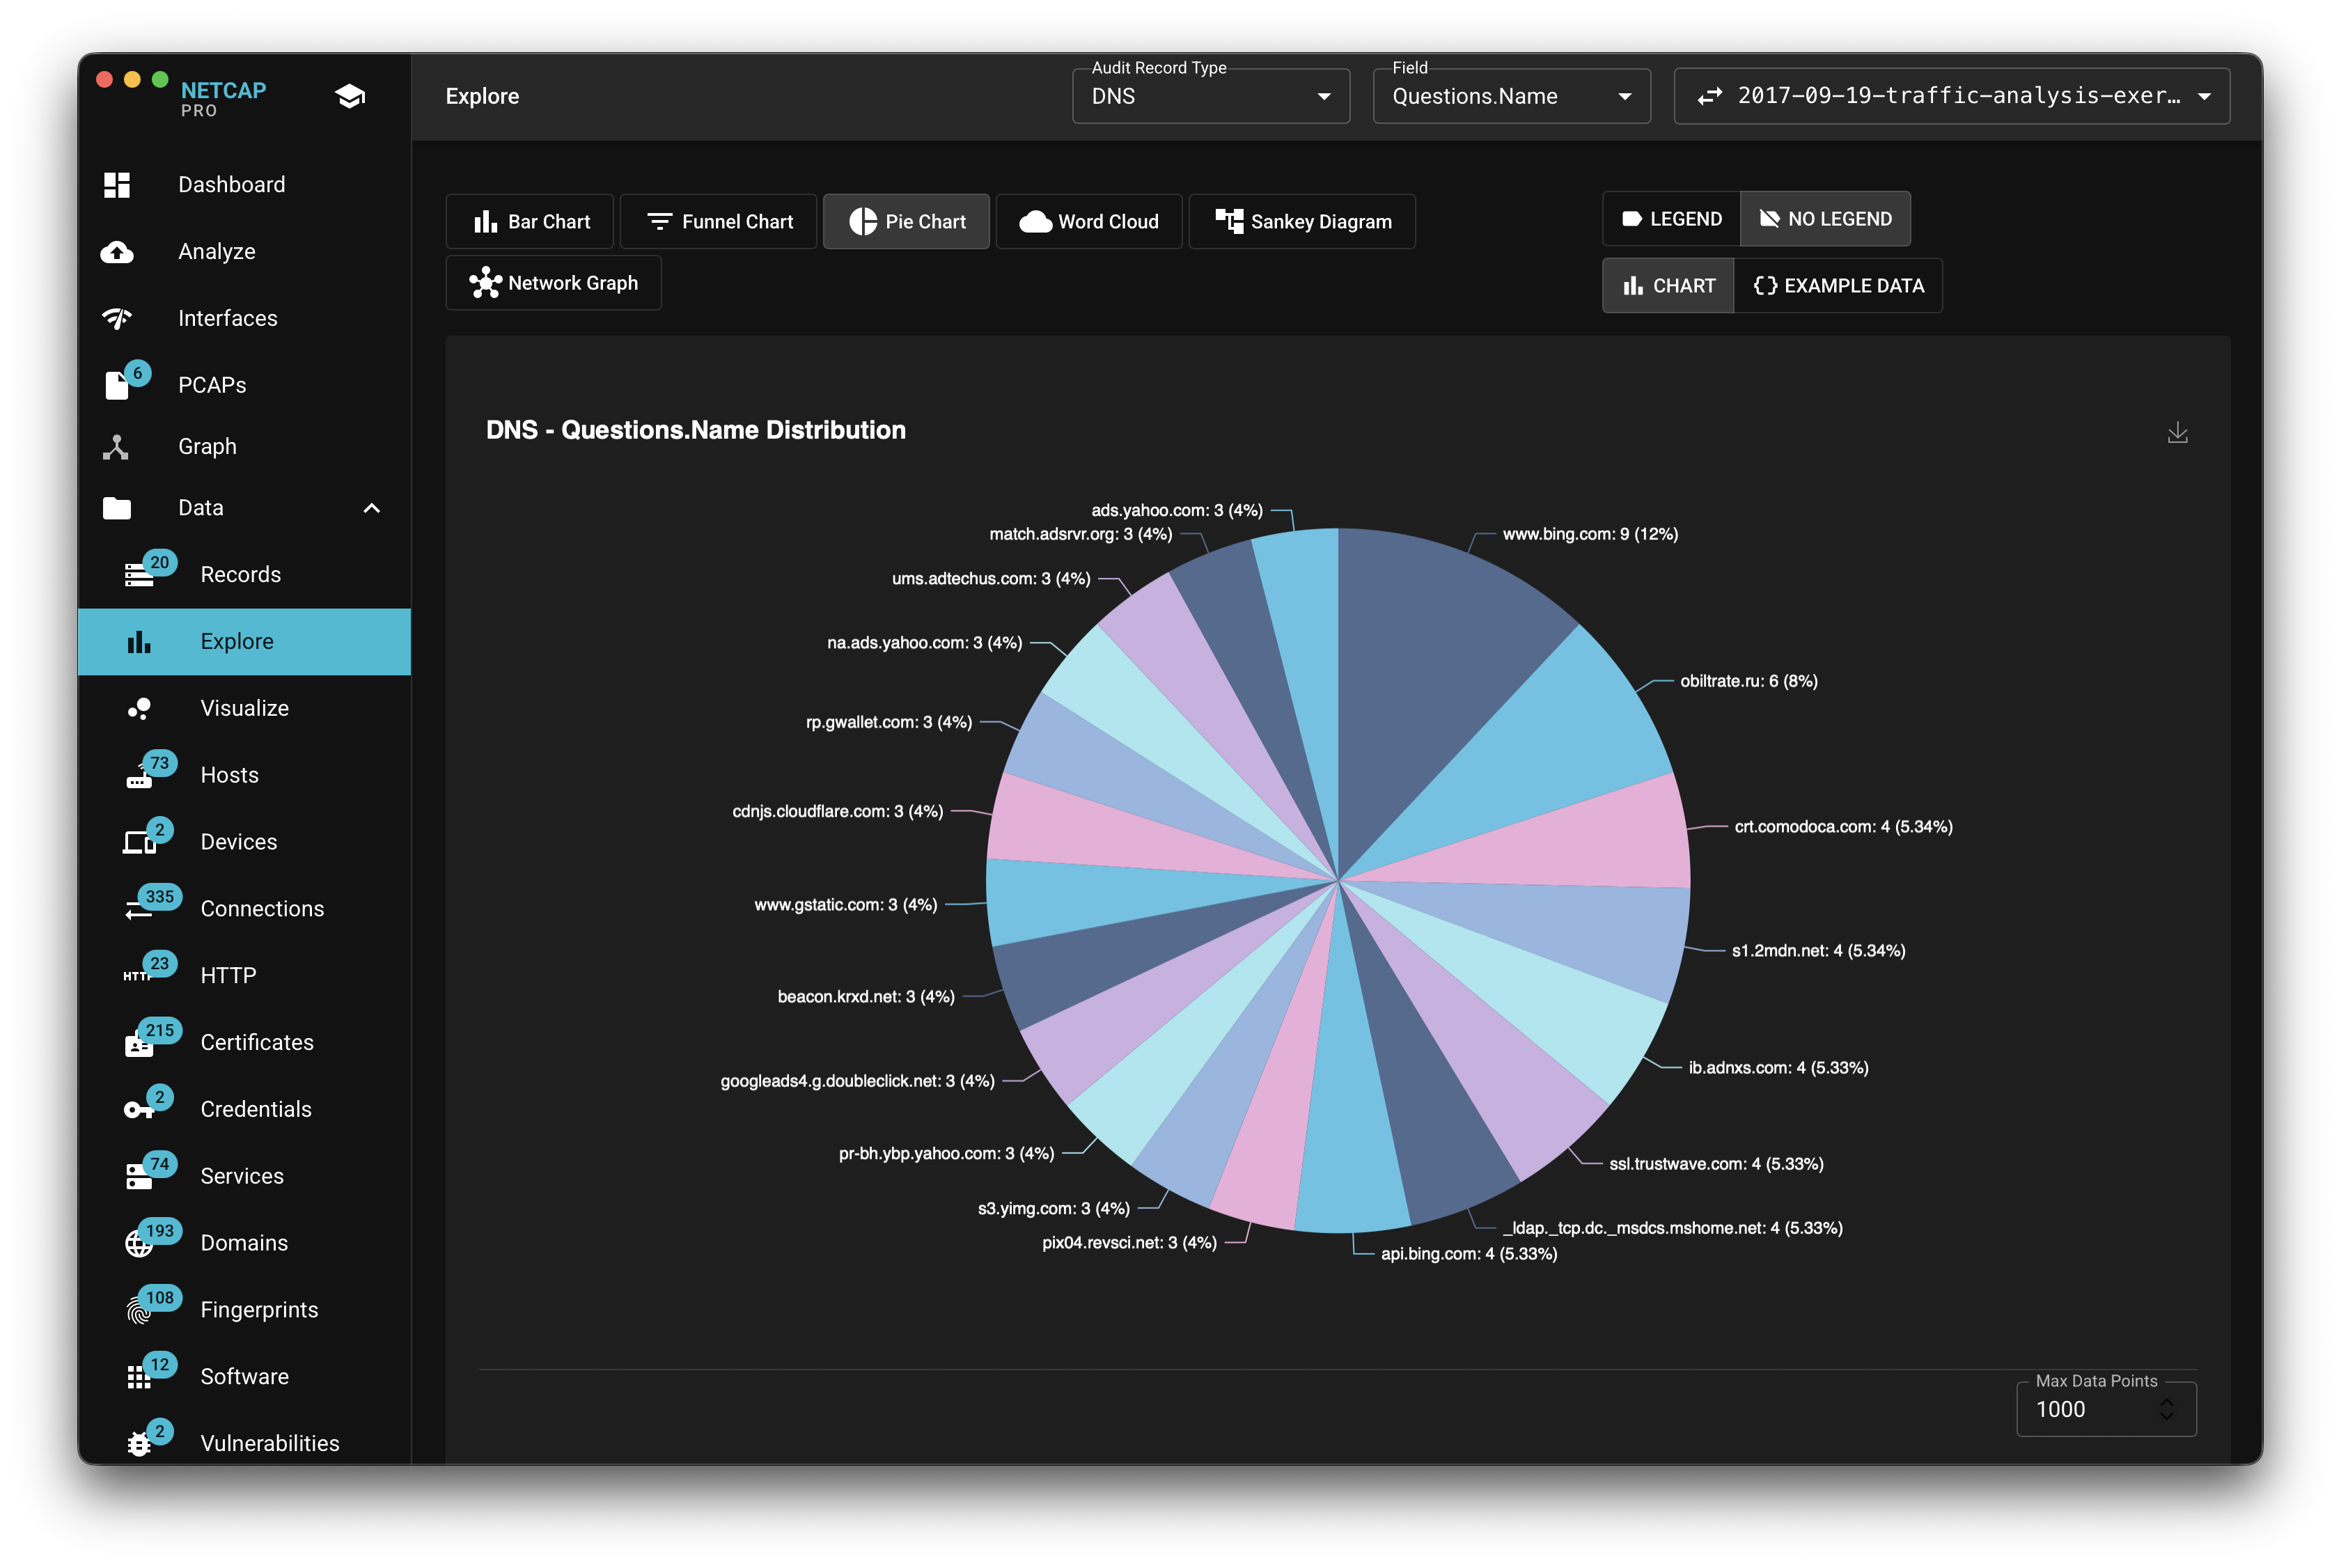2341x1568 pixels.
Task: Go to Analyze page label
Action: [x=217, y=252]
